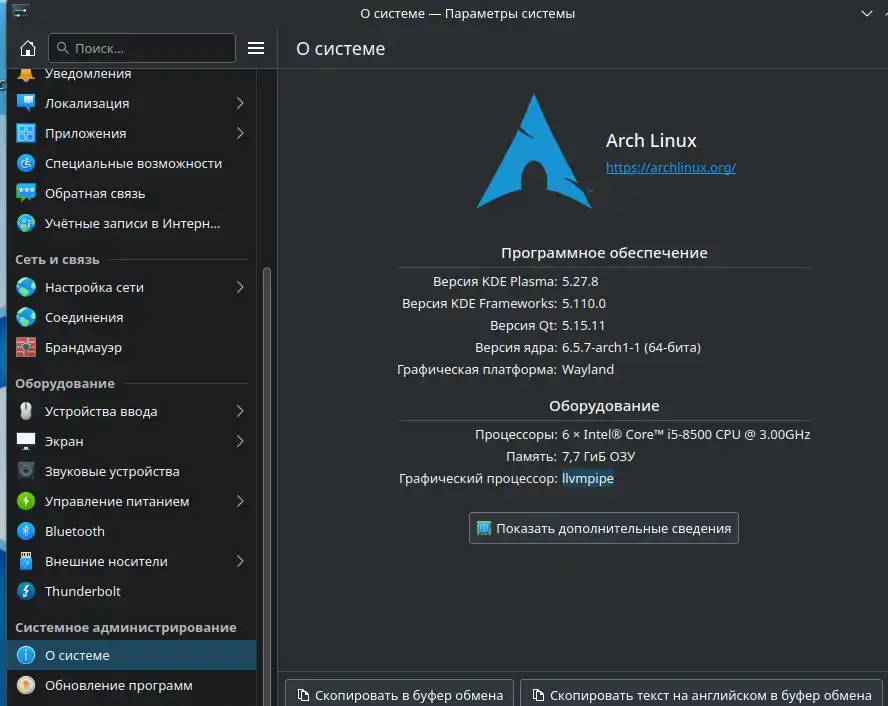888x706 pixels.
Task: Expand the Экран submenu arrow
Action: [x=240, y=441]
